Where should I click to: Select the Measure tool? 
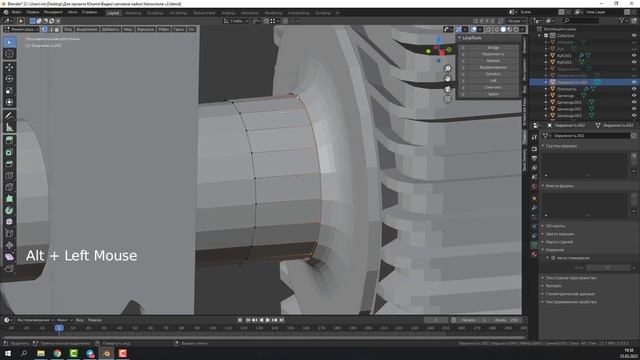tap(9, 127)
